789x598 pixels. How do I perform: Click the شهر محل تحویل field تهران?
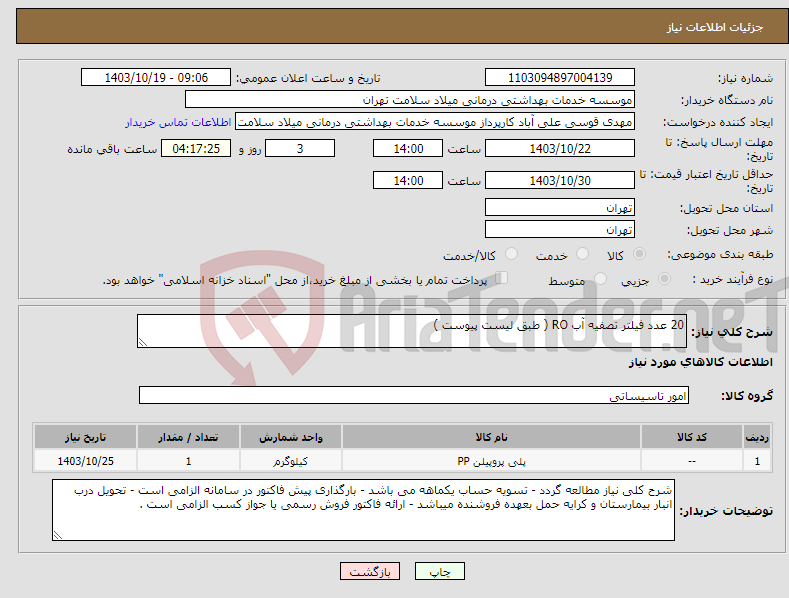point(560,230)
